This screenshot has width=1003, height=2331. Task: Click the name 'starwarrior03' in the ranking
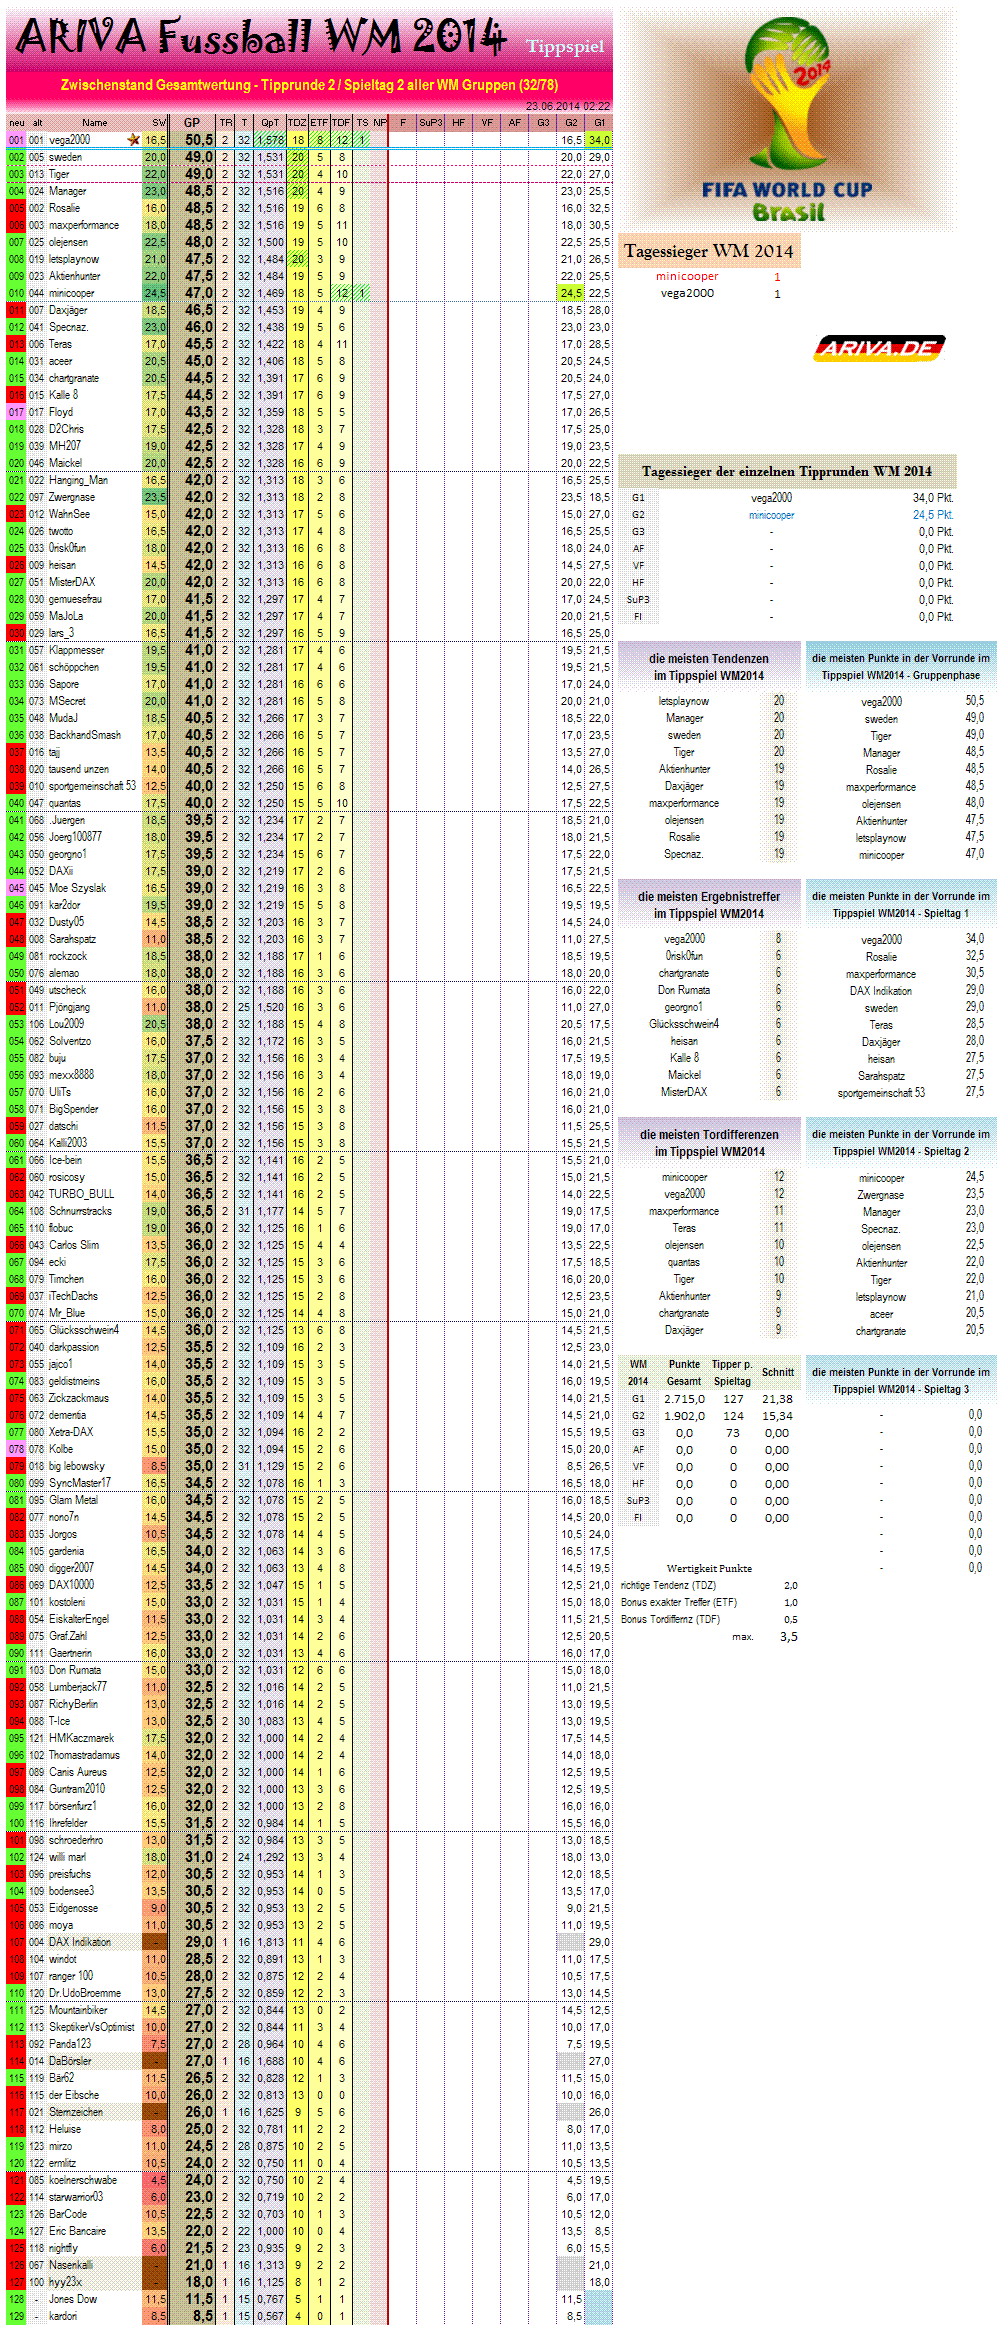pyautogui.click(x=76, y=2197)
